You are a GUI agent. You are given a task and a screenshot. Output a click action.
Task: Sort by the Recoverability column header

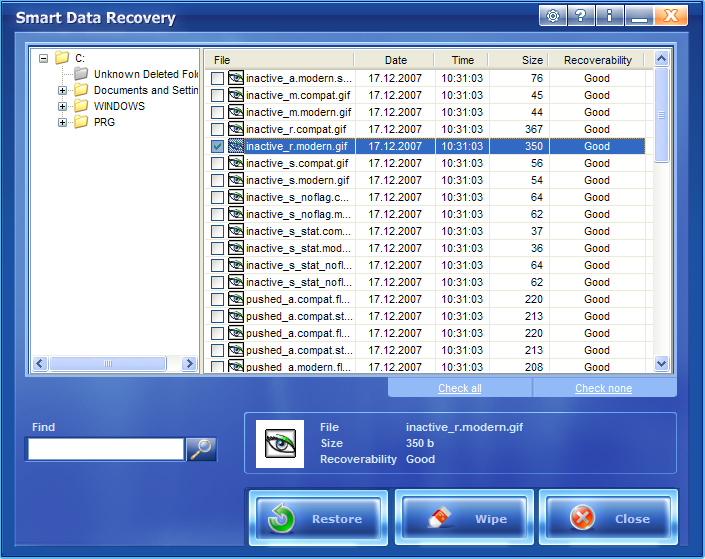(597, 60)
